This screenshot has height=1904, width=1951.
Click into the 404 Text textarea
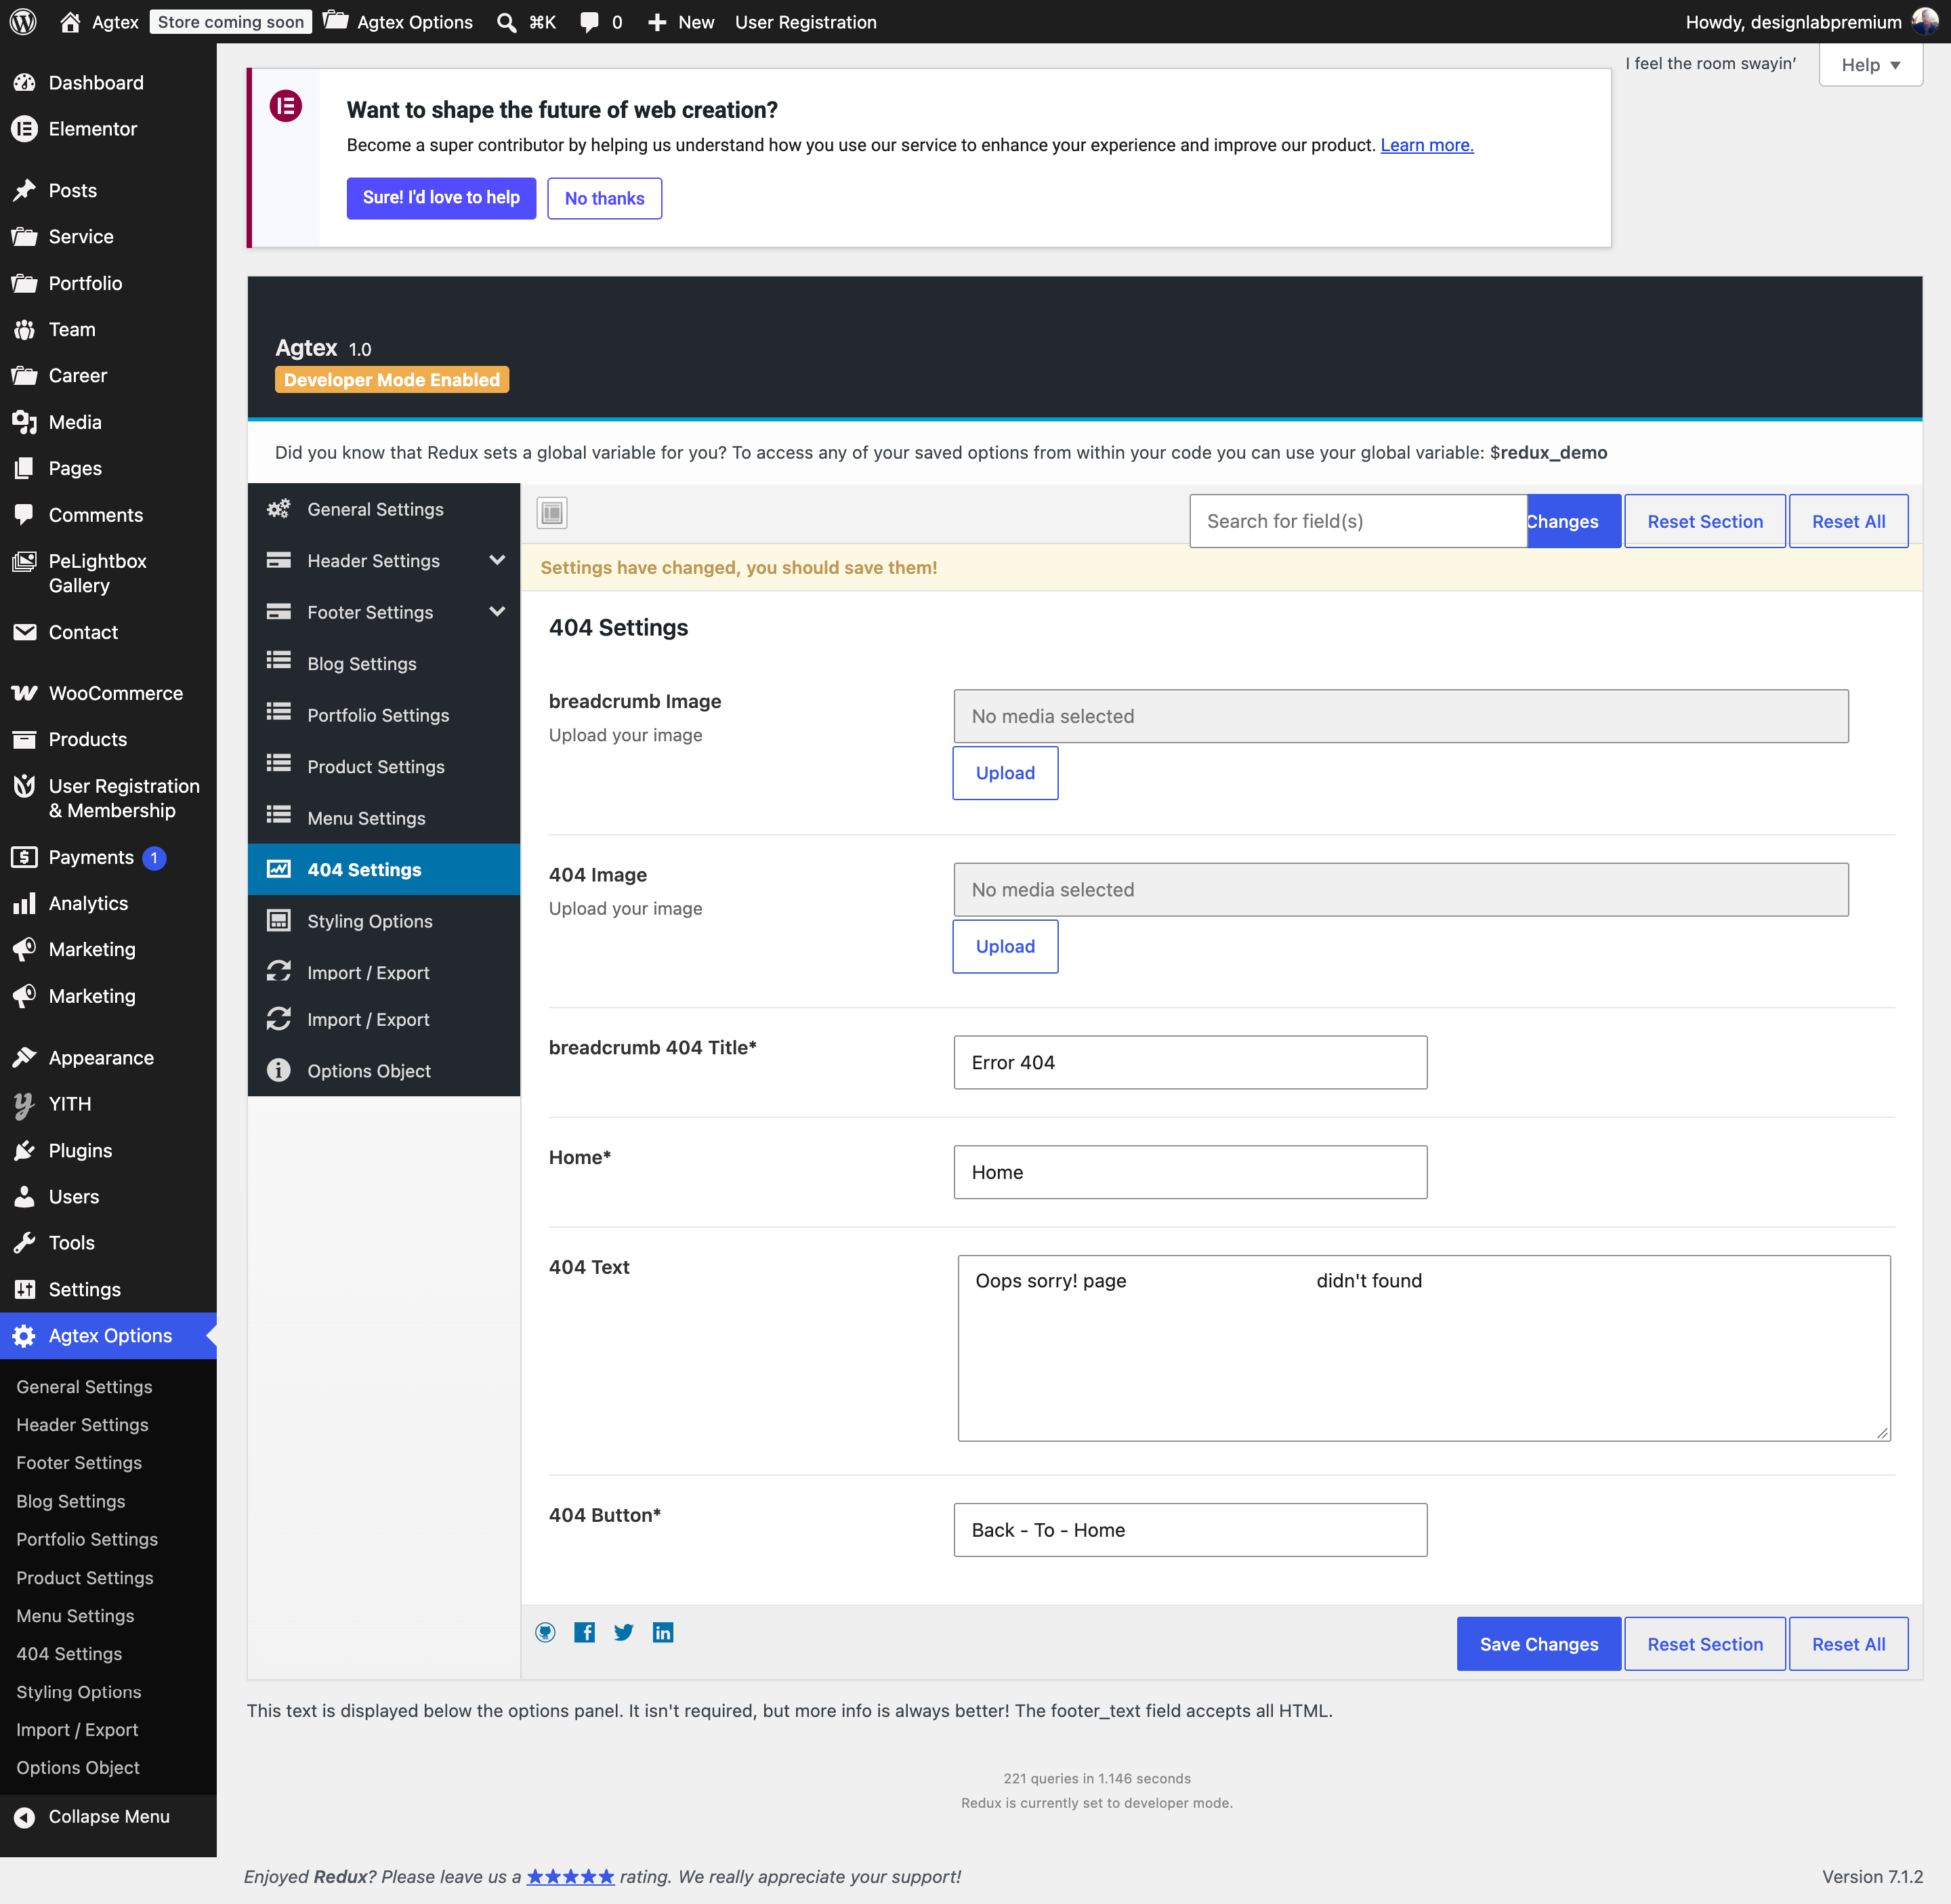(x=1424, y=1348)
